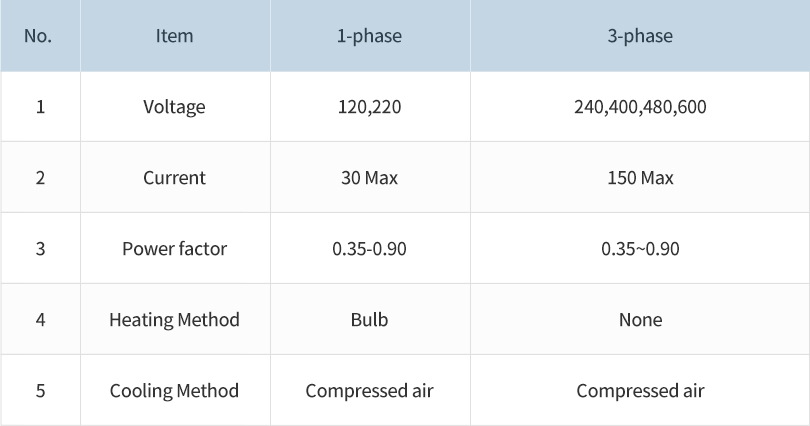The width and height of the screenshot is (810, 426).
Task: Select the "Heating Method" item cell
Action: pyautogui.click(x=174, y=320)
